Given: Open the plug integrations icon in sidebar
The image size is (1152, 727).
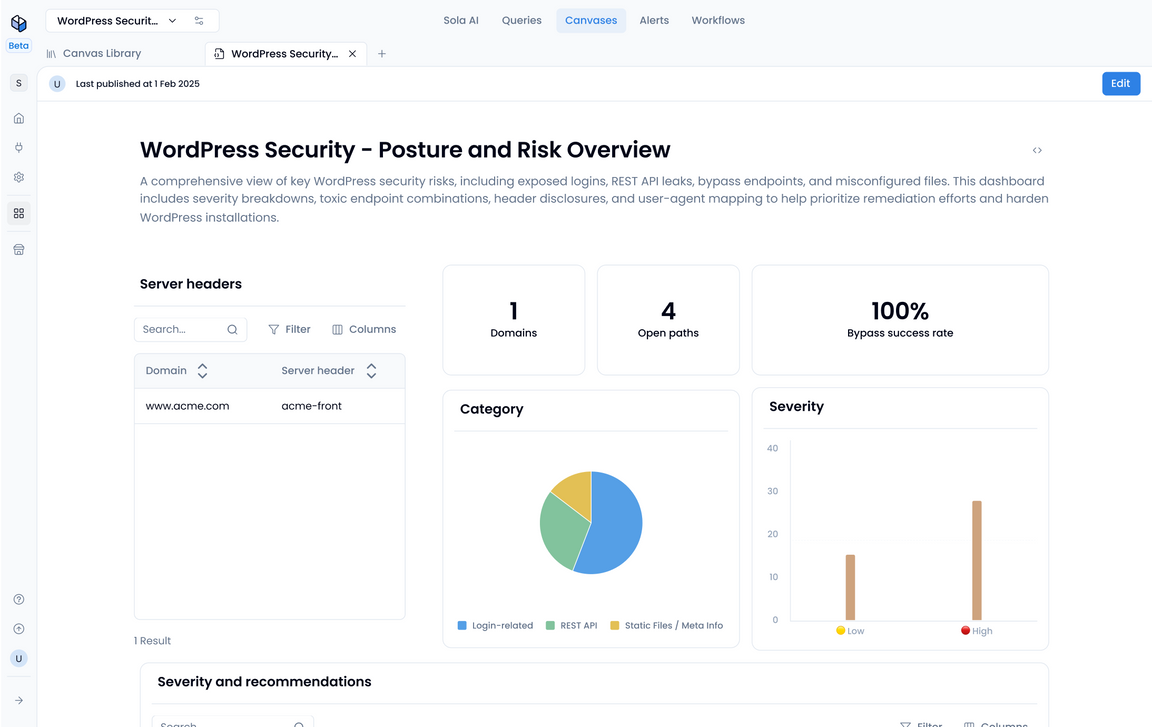Looking at the screenshot, I should (x=19, y=148).
